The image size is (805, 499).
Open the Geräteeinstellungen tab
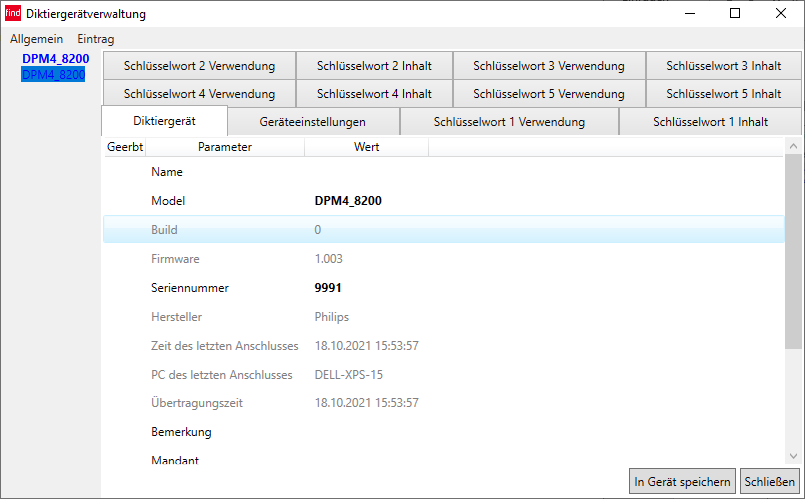(x=313, y=122)
